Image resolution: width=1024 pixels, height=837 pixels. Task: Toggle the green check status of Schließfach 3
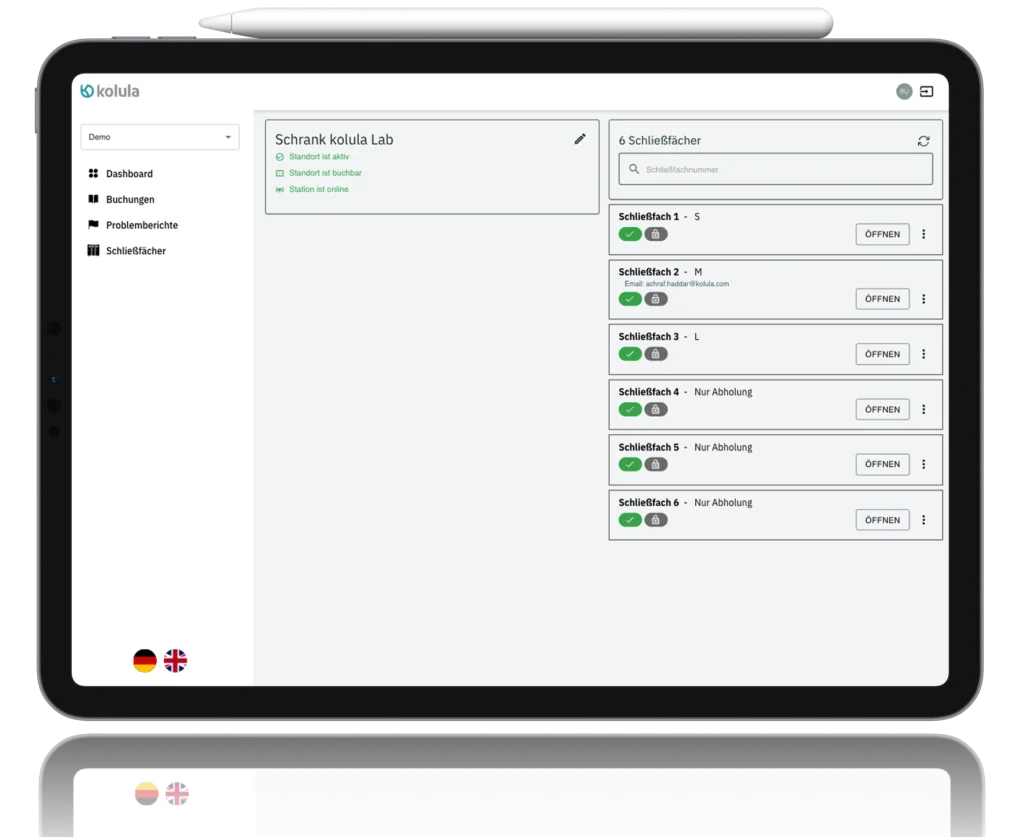(x=630, y=354)
